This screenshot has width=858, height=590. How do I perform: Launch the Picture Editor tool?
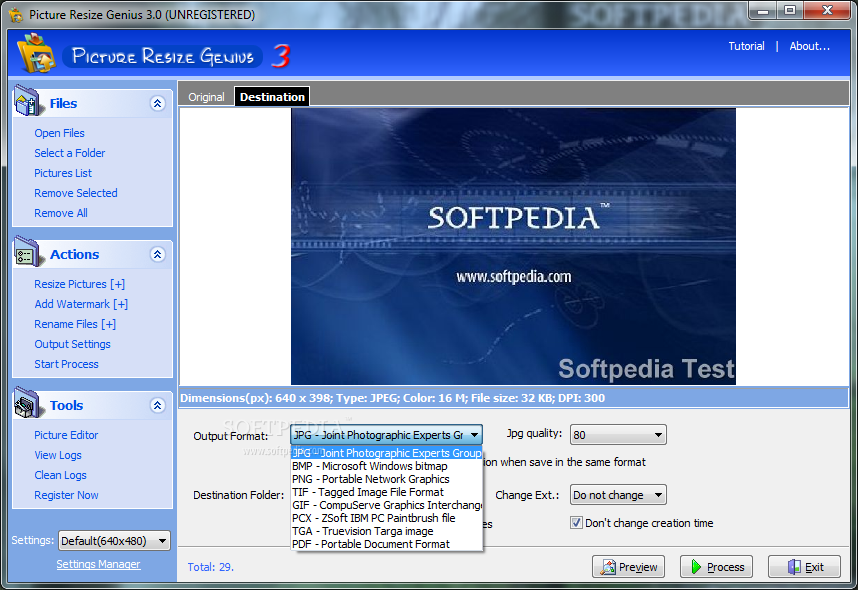[x=66, y=436]
